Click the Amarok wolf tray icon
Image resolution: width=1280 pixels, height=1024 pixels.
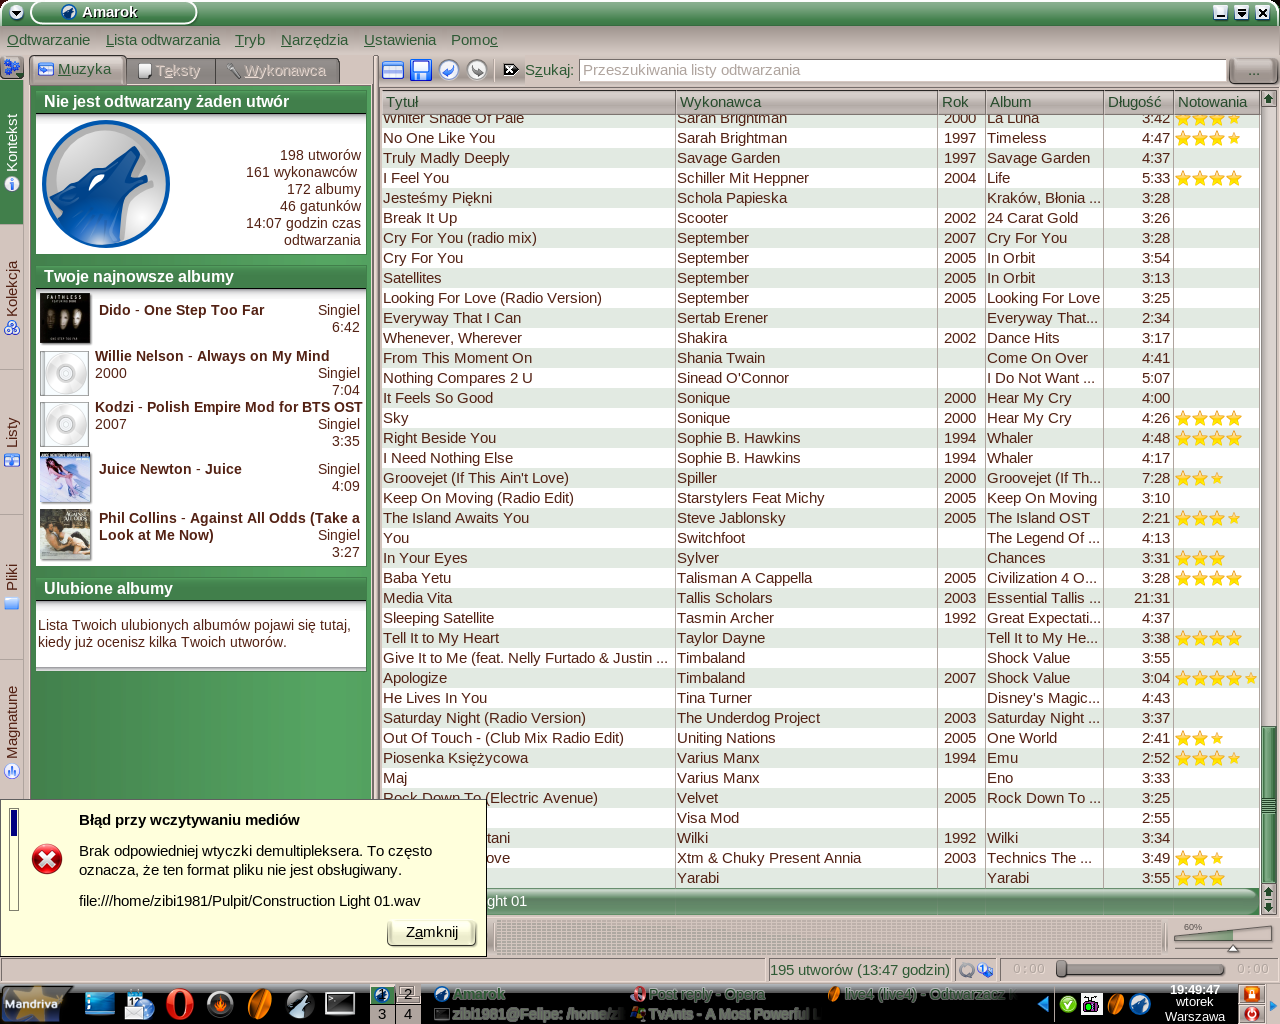[x=1140, y=1004]
